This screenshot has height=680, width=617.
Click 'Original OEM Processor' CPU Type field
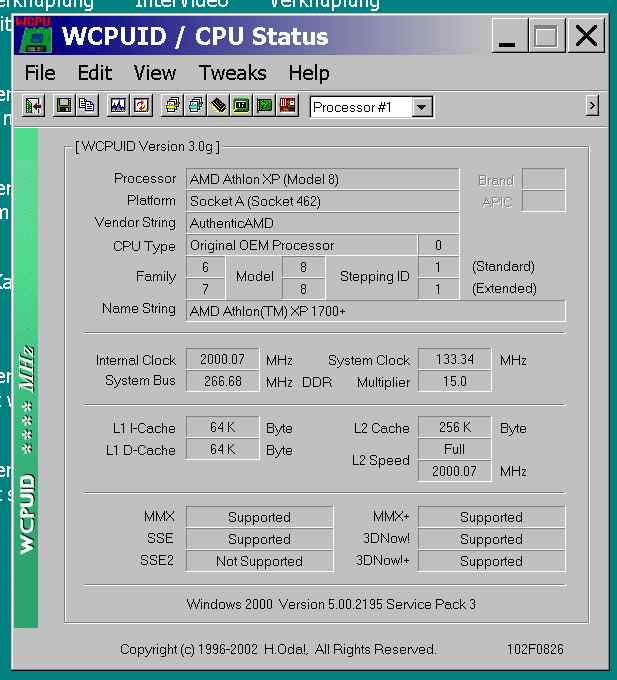(x=302, y=245)
